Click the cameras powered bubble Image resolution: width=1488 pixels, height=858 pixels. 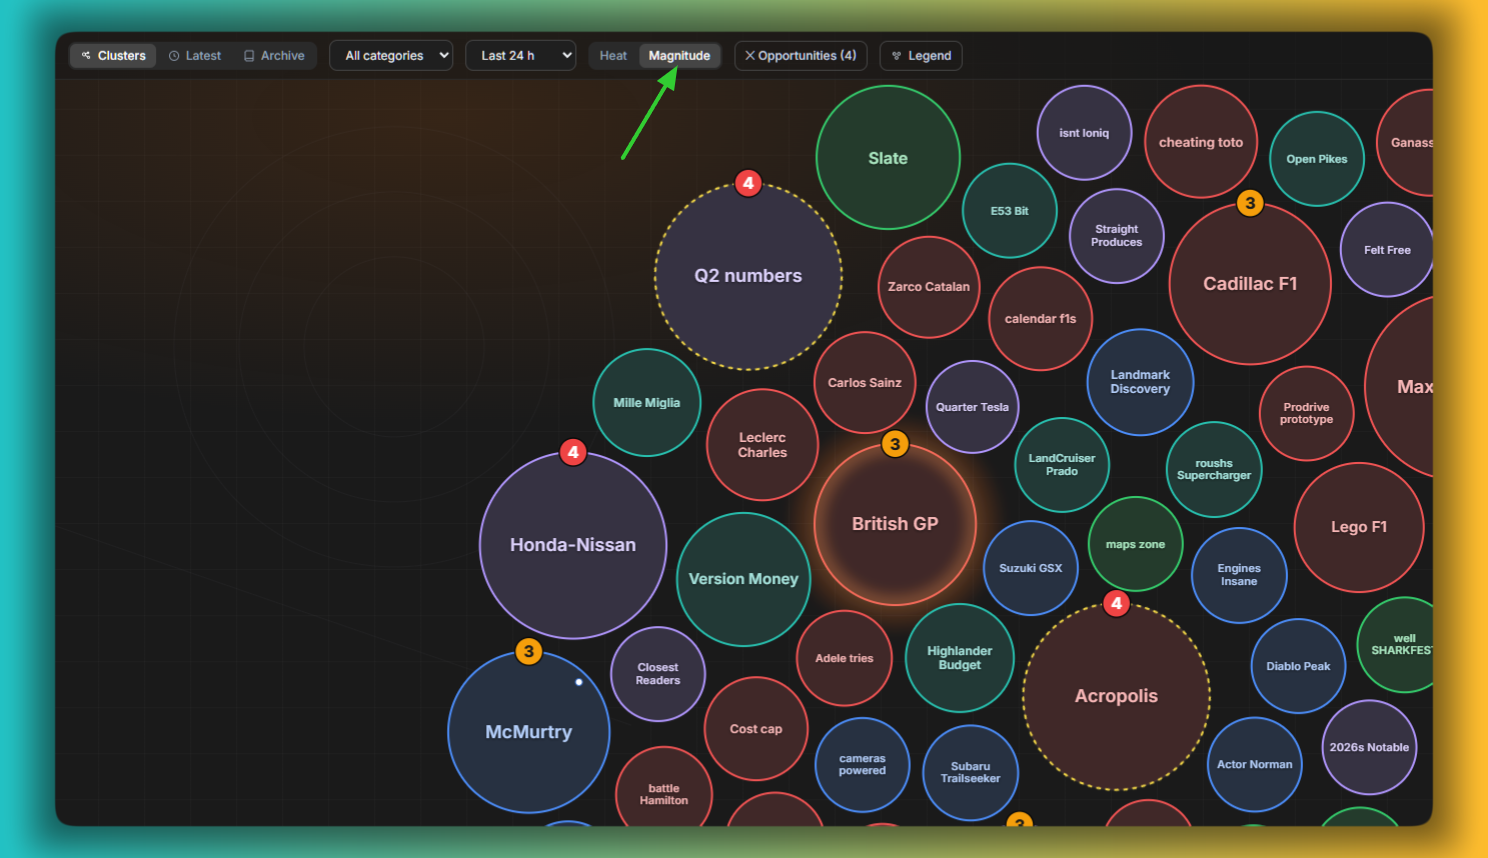point(862,765)
